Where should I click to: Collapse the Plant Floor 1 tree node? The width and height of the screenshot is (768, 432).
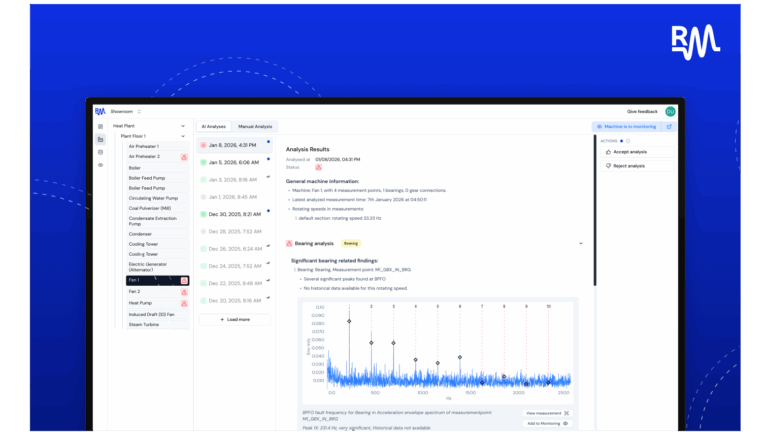coord(183,136)
